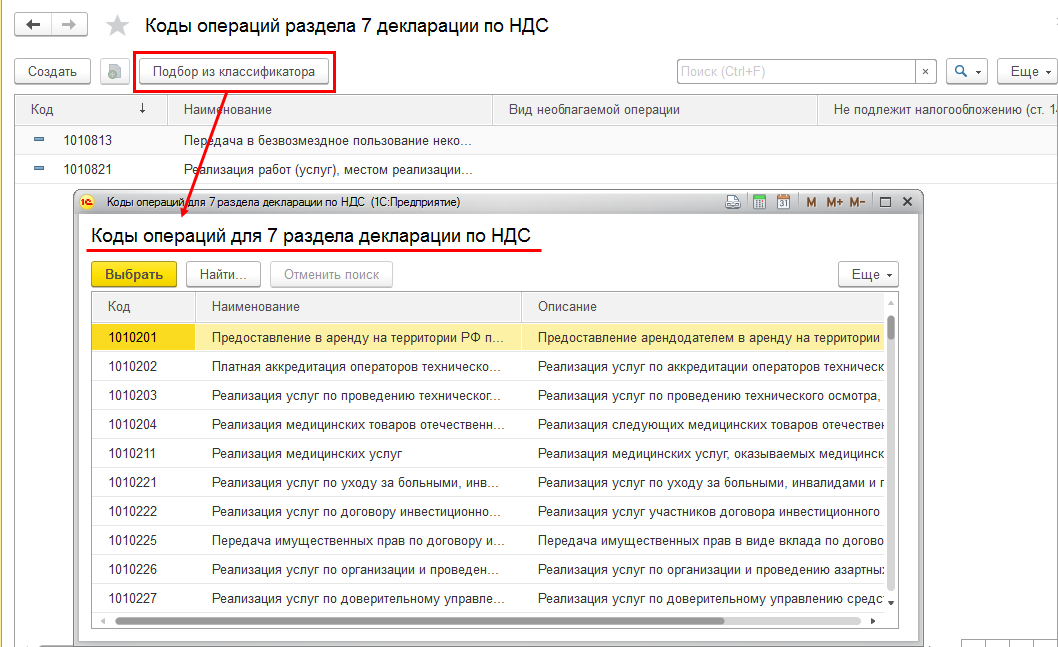Click the Отменить поиск button

tap(331, 275)
